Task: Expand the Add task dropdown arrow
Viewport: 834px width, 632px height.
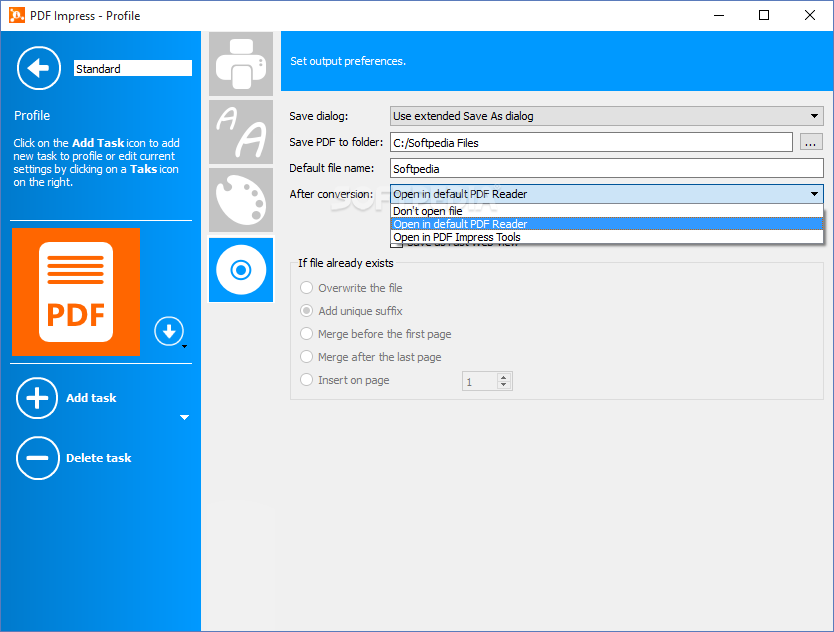Action: 185,418
